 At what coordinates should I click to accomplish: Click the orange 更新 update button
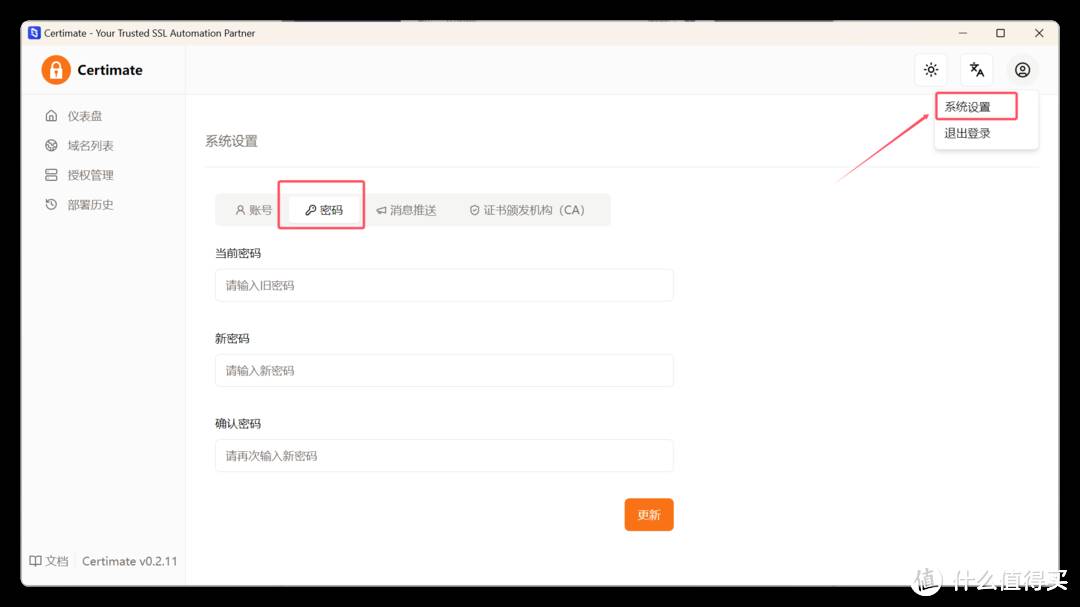pyautogui.click(x=649, y=515)
